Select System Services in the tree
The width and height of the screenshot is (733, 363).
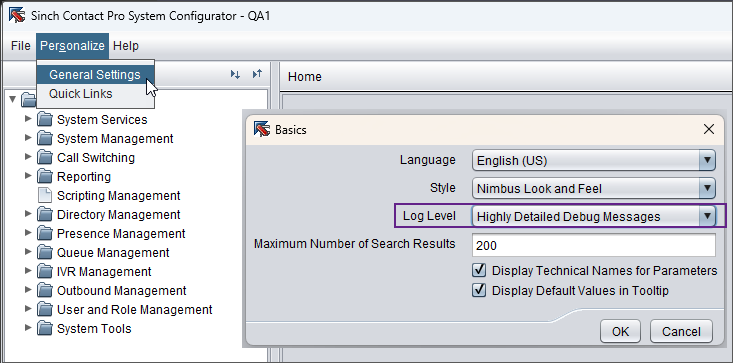click(x=102, y=120)
